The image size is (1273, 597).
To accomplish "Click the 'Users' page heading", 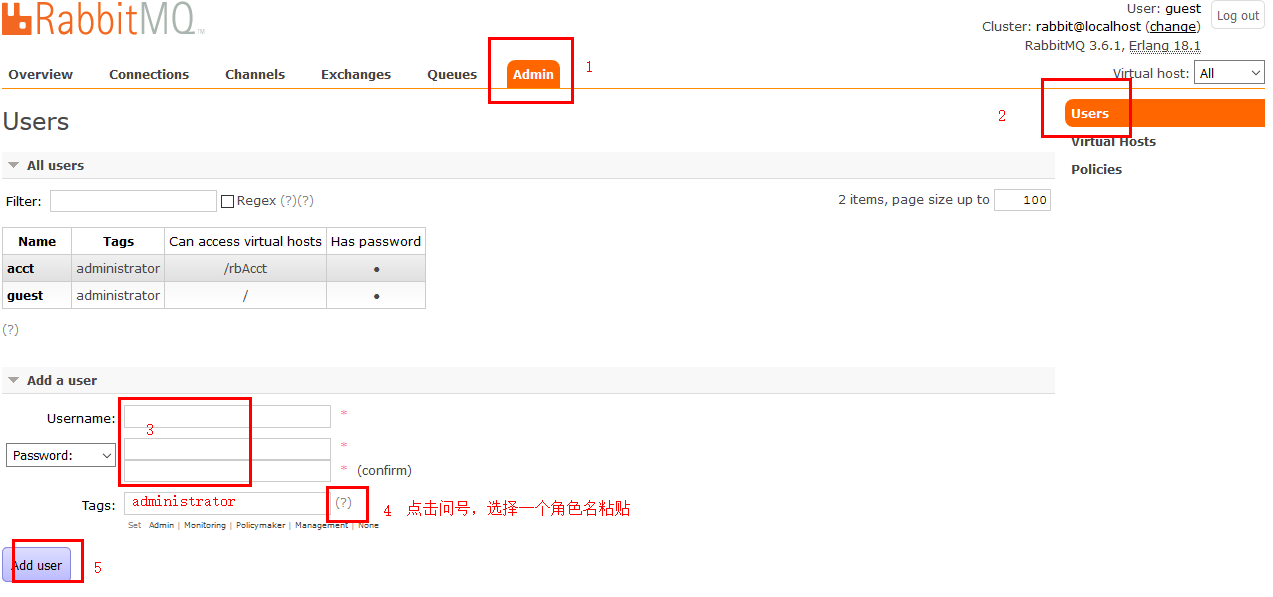I will click(36, 122).
